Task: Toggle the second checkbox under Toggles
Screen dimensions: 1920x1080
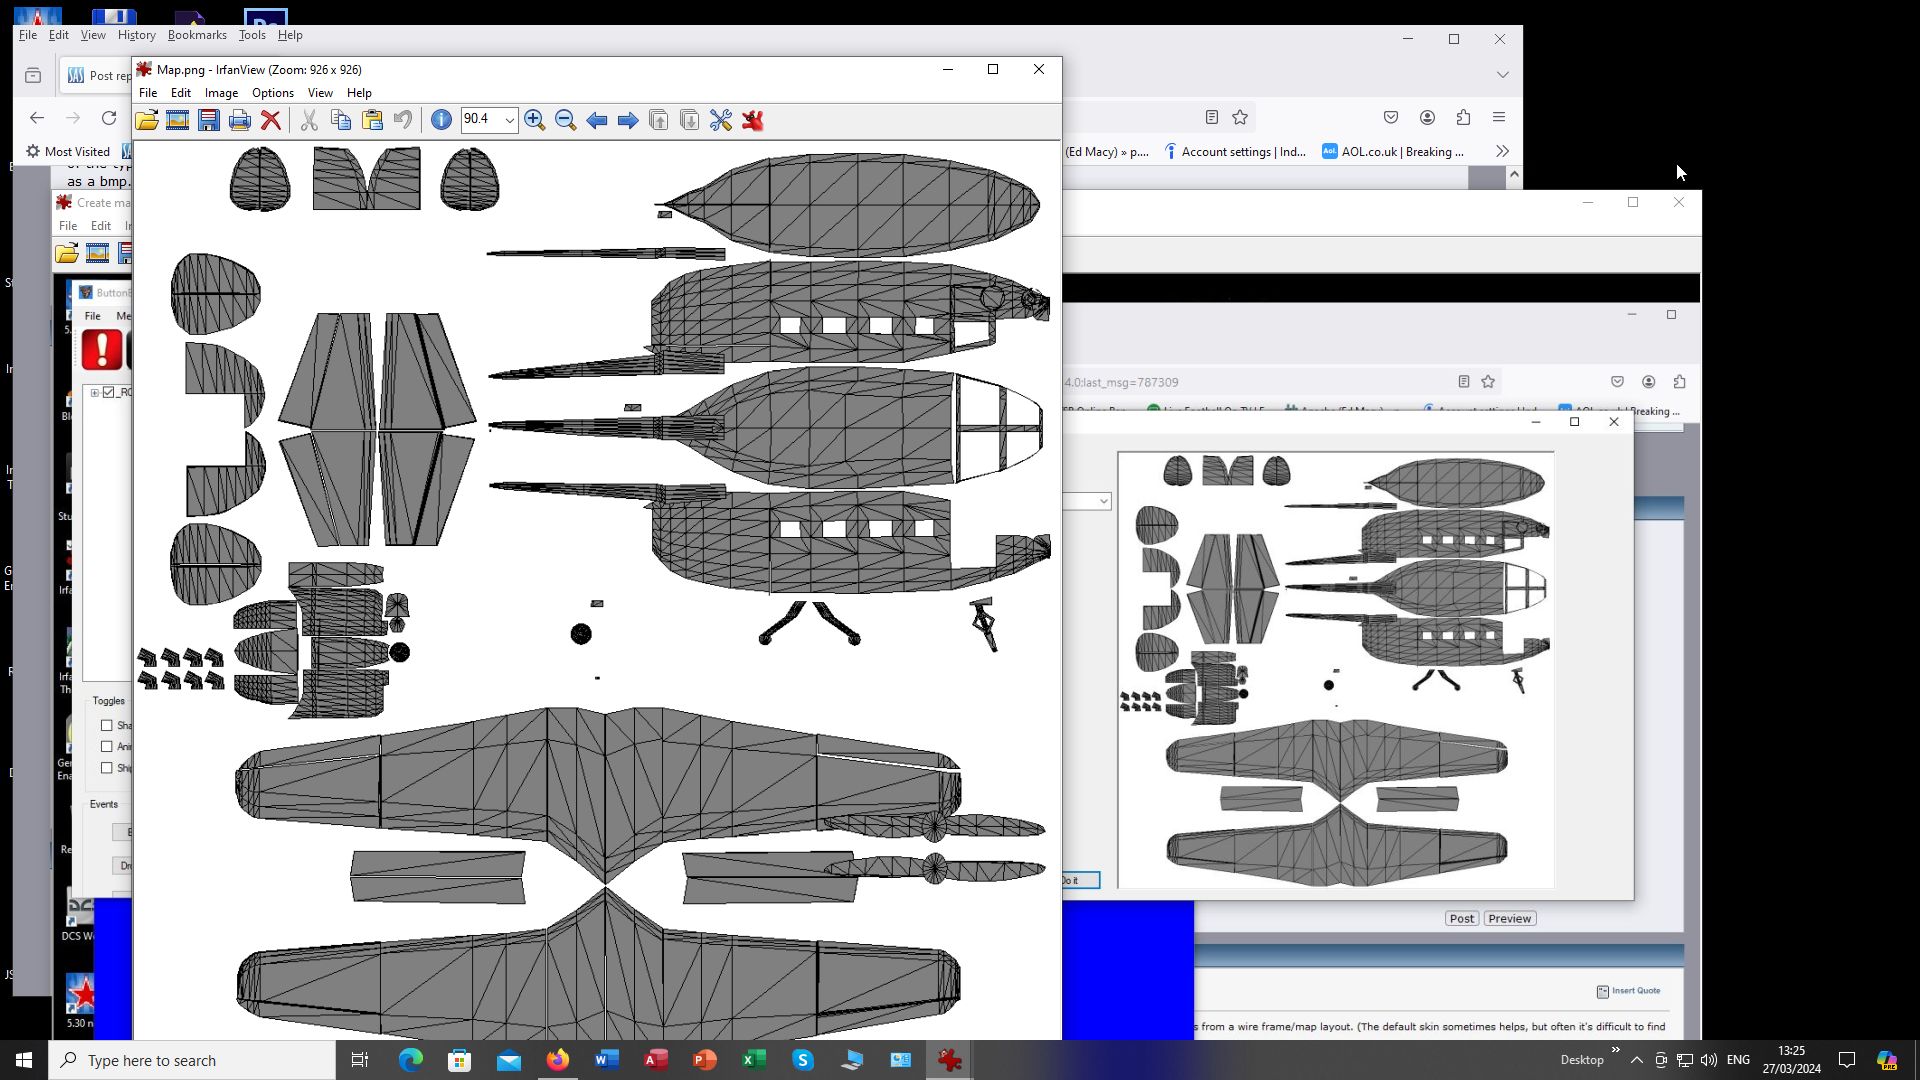Action: [107, 746]
